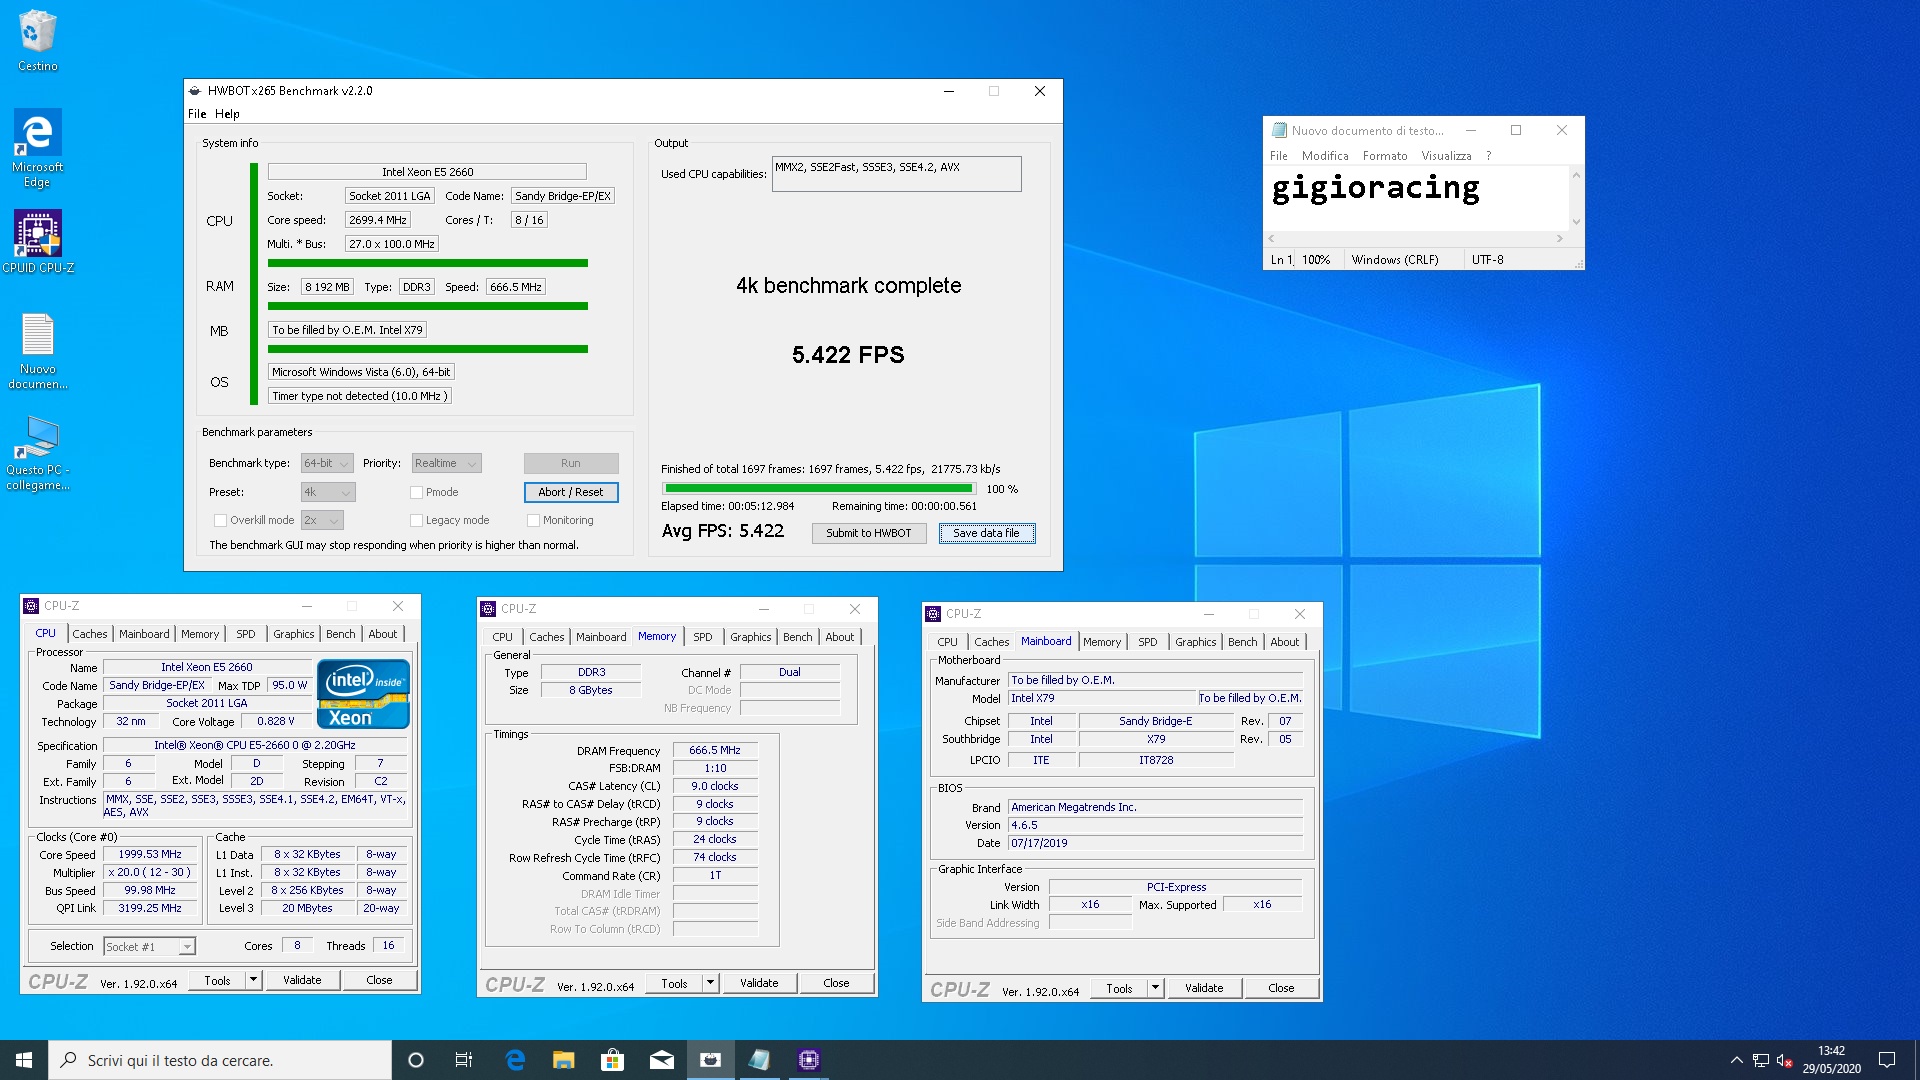Image resolution: width=1920 pixels, height=1080 pixels.
Task: Switch to Notepad via its taskbar icon
Action: (759, 1060)
